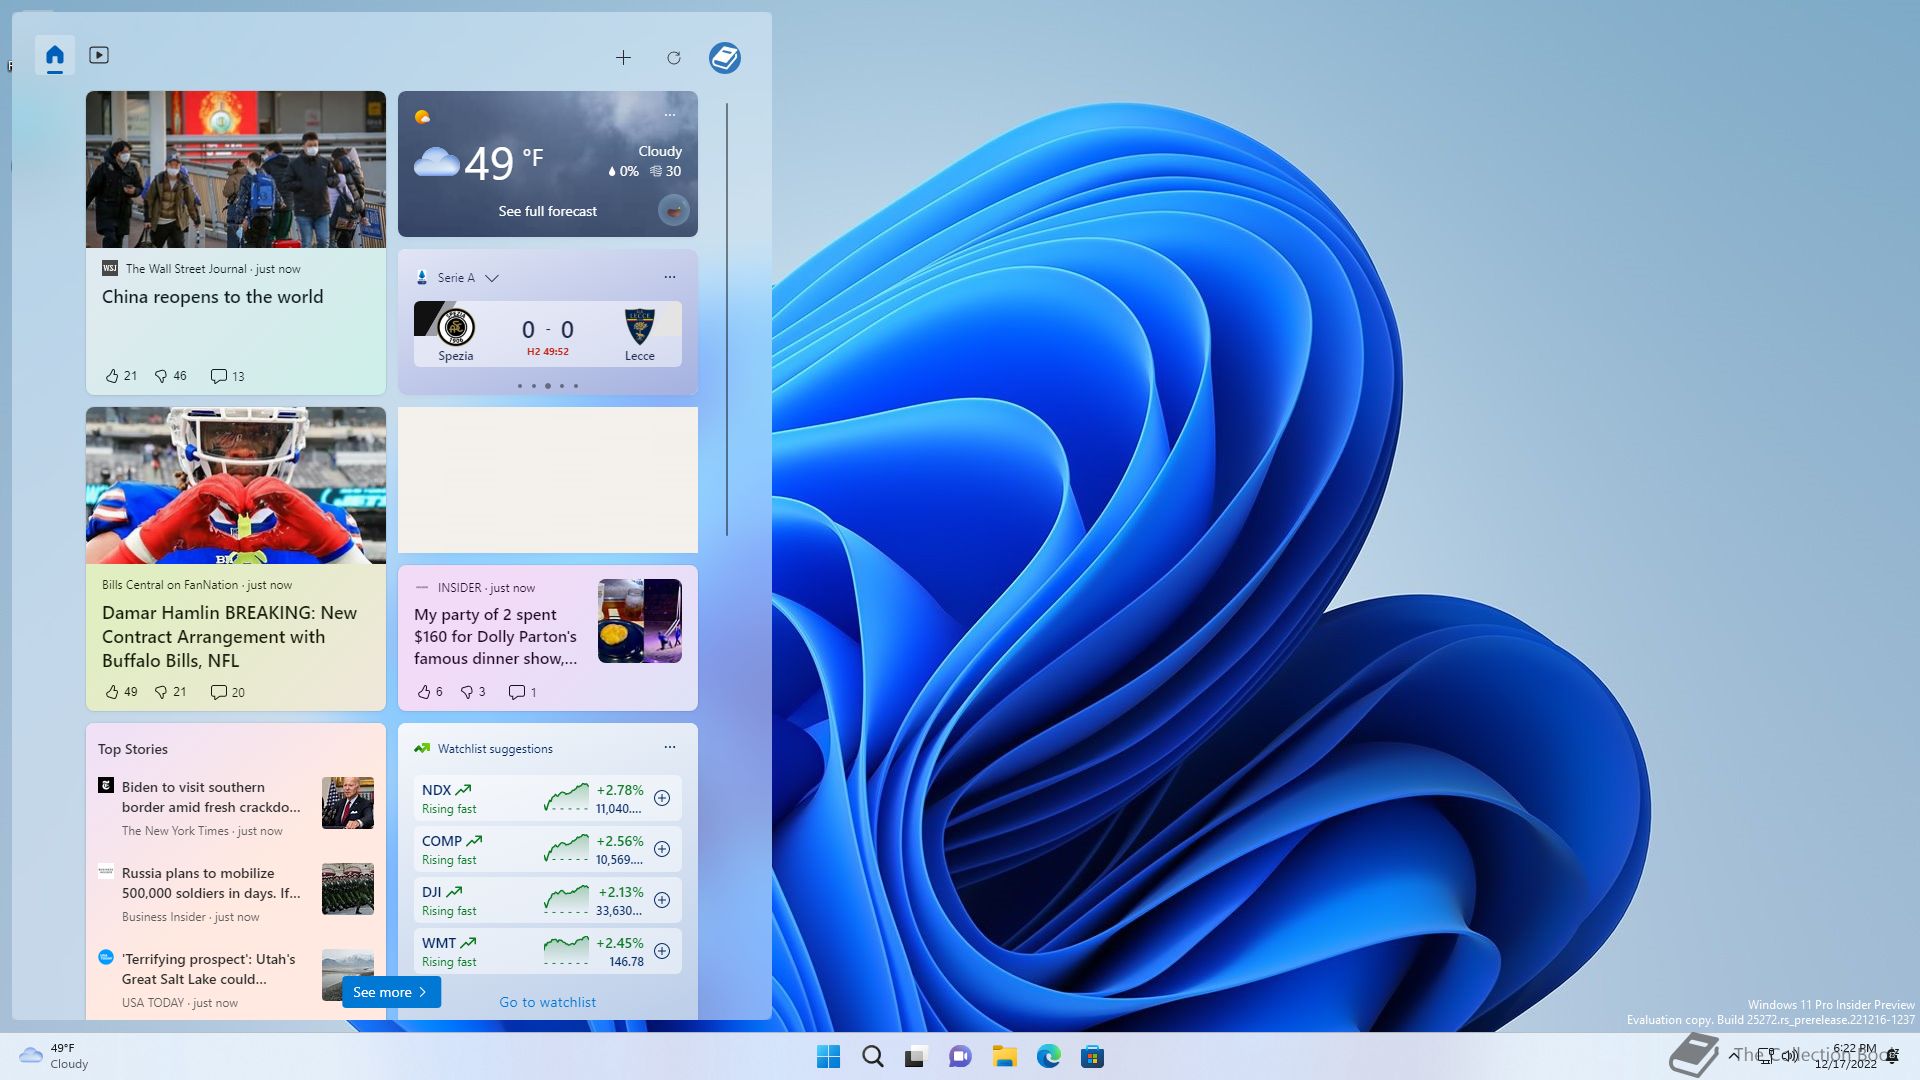Select the first sports carousel dot
The height and width of the screenshot is (1080, 1920).
(520, 386)
